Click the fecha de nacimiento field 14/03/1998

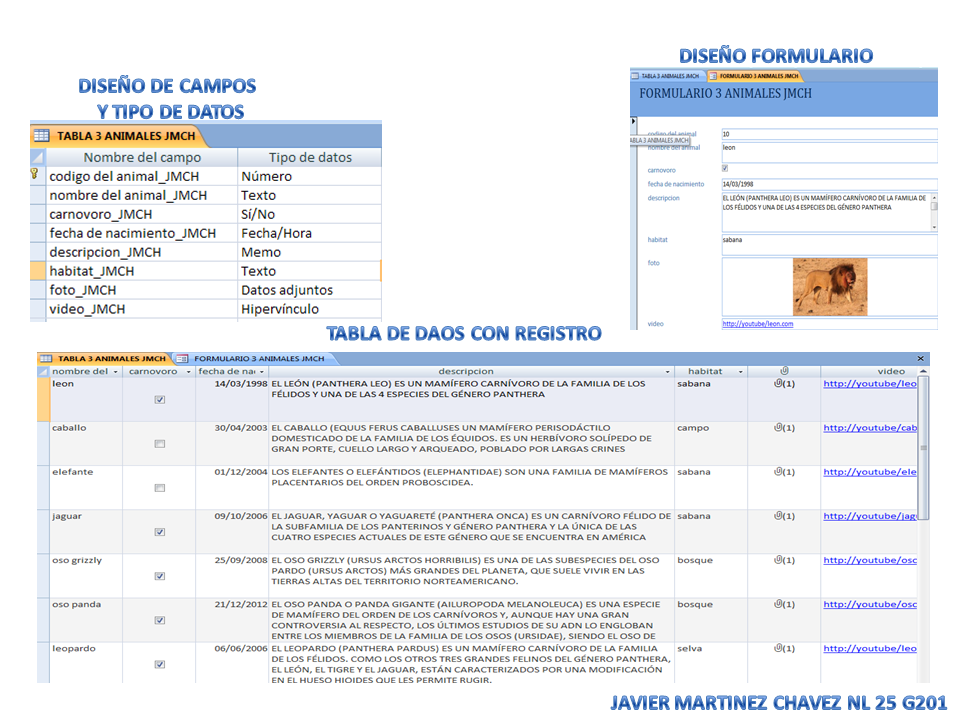pos(829,184)
